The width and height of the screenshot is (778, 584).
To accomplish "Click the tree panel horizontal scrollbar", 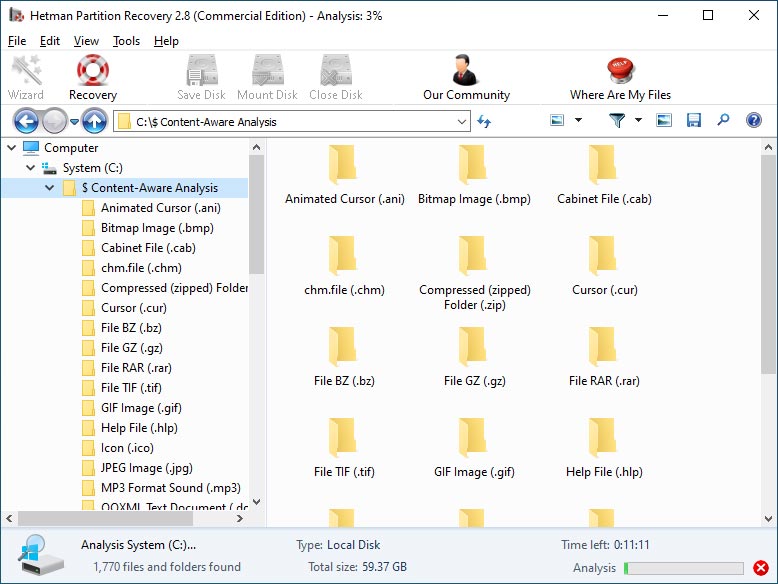I will [105, 519].
